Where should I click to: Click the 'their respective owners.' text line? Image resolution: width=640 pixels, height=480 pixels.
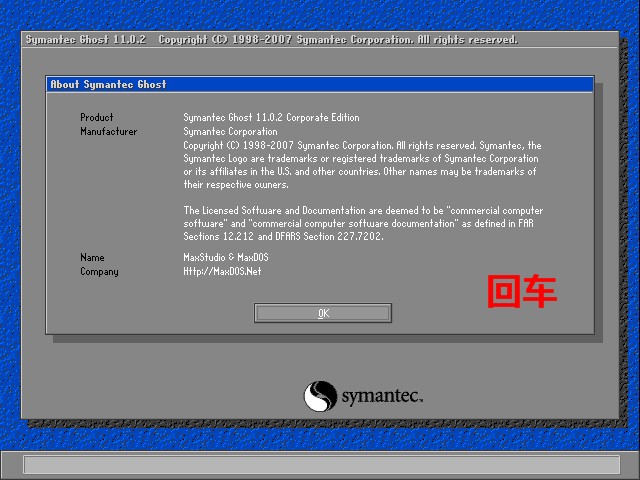236,184
